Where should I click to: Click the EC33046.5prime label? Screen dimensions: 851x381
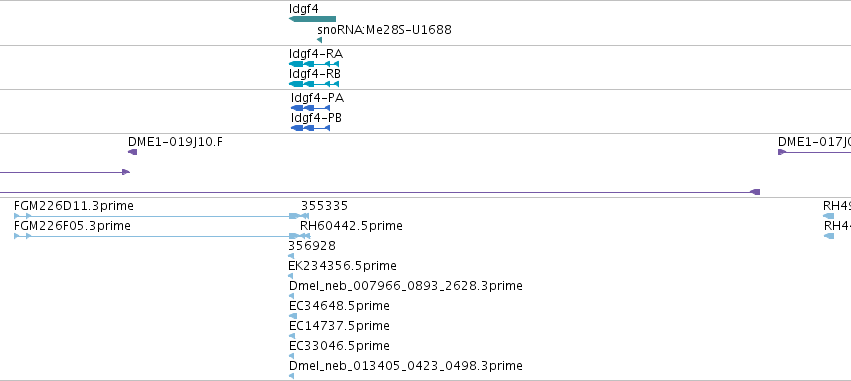click(339, 346)
